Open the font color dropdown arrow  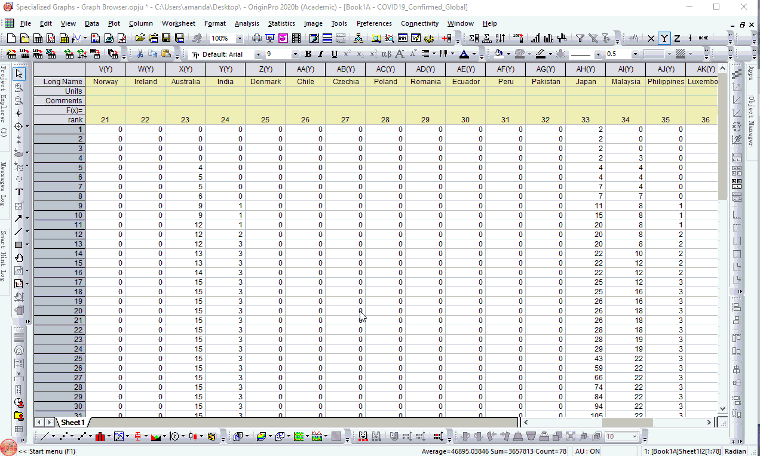(x=474, y=54)
